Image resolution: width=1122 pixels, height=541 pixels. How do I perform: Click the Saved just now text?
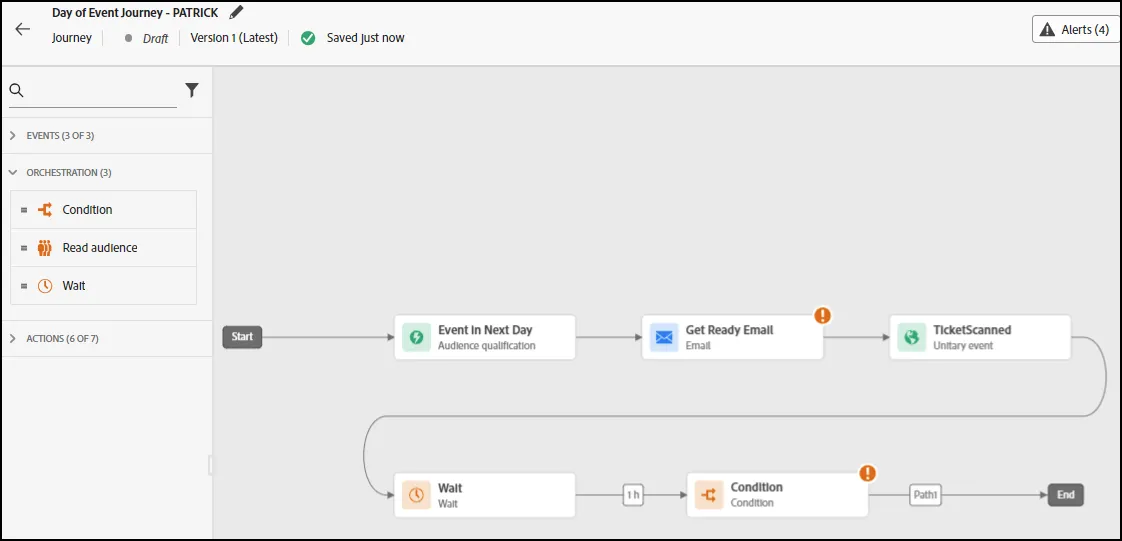[x=366, y=38]
